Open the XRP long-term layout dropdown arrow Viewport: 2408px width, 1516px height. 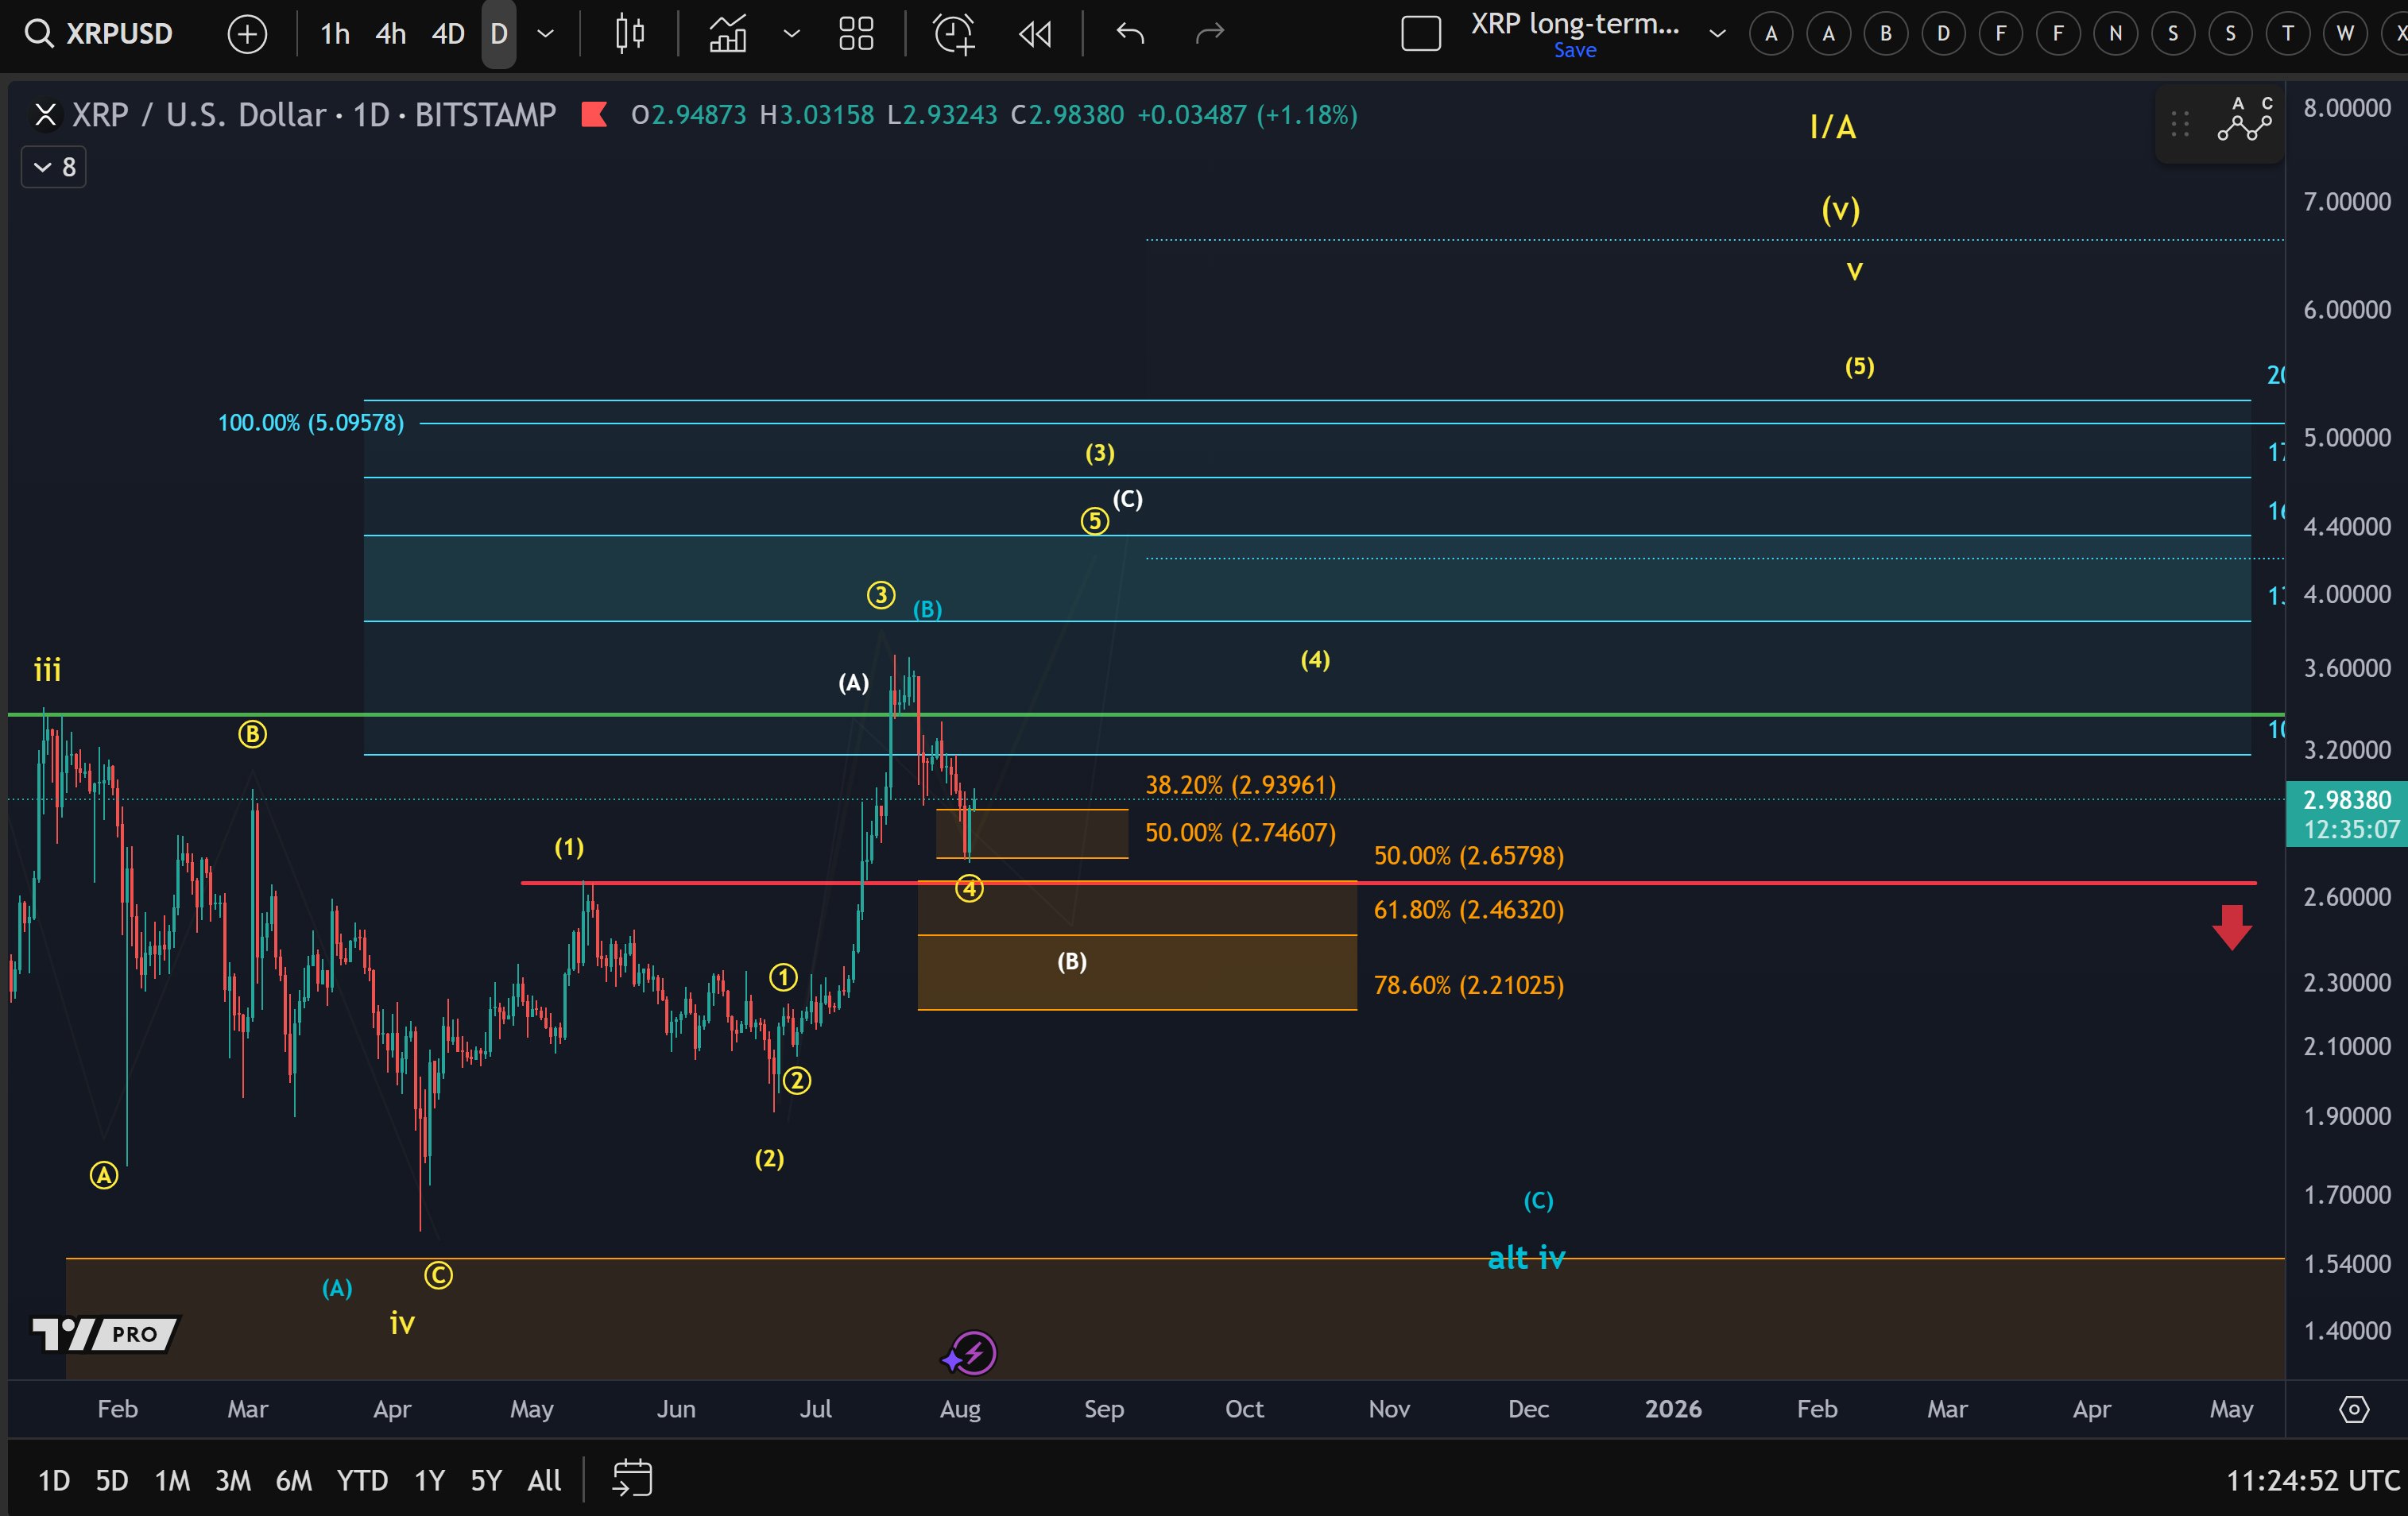[1718, 34]
